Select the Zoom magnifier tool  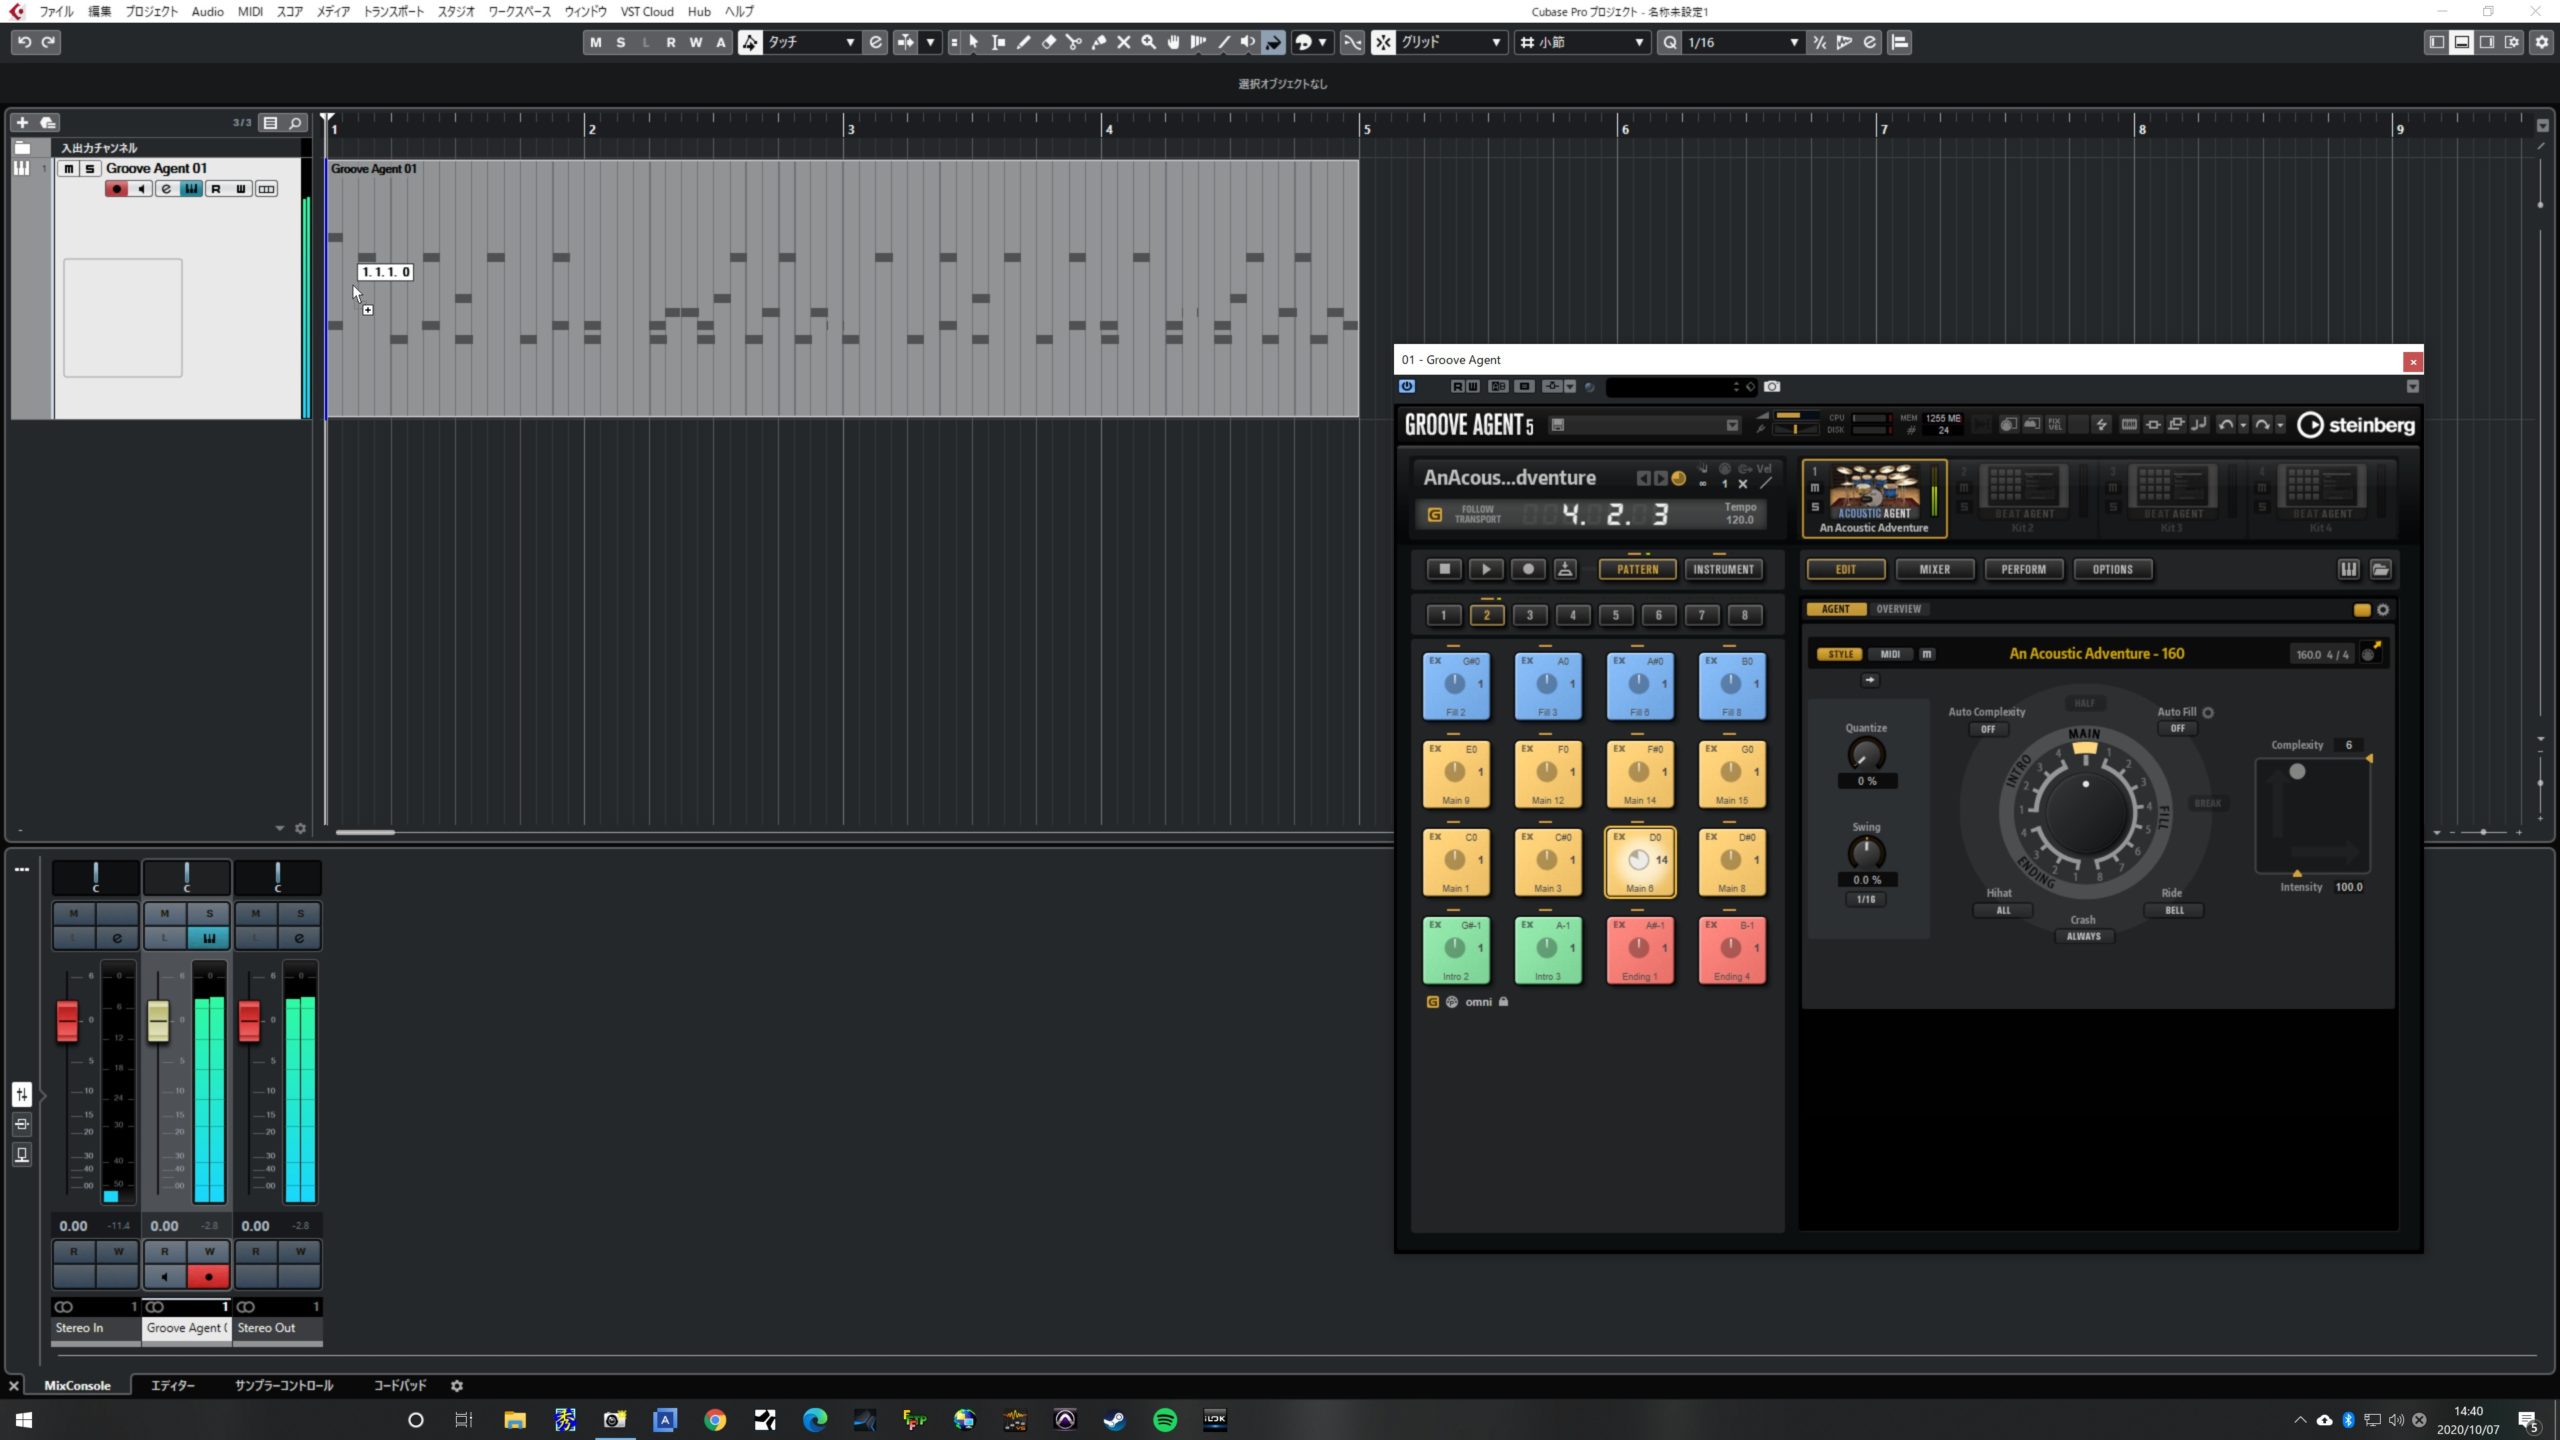pyautogui.click(x=1148, y=42)
